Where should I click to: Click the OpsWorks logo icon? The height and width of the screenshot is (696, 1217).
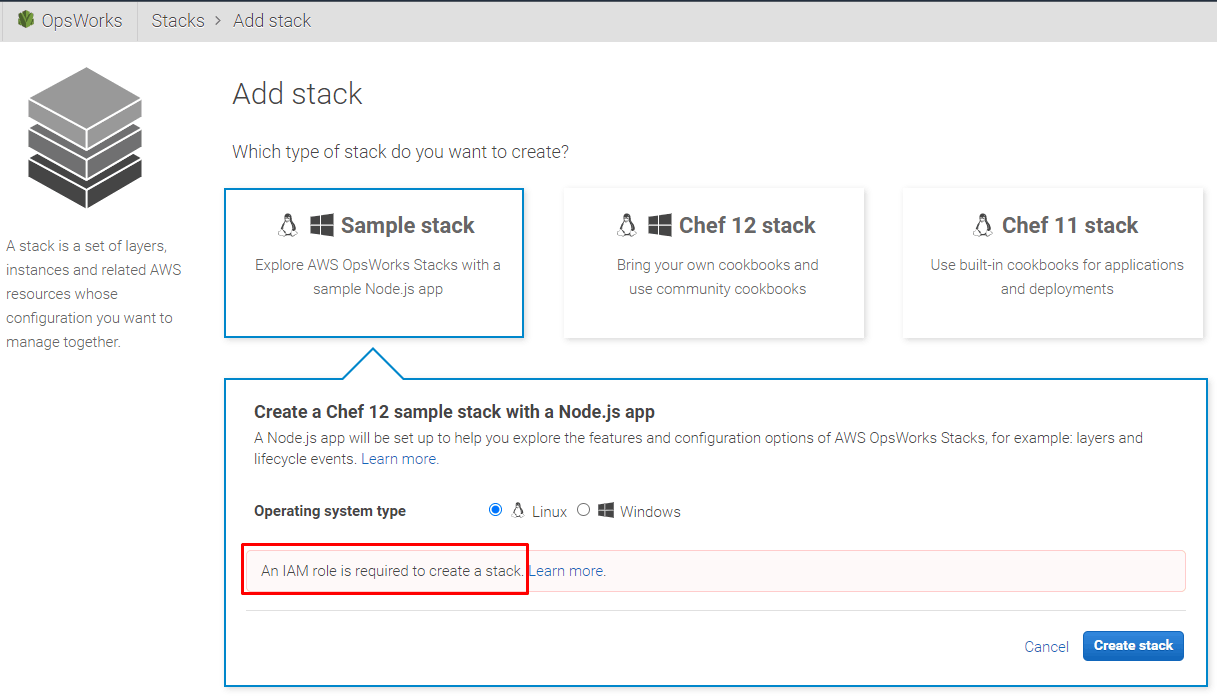[x=26, y=20]
